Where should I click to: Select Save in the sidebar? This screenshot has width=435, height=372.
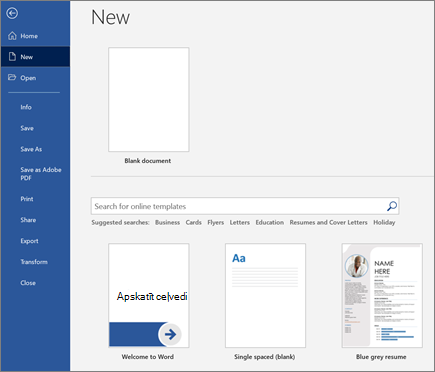tap(27, 128)
